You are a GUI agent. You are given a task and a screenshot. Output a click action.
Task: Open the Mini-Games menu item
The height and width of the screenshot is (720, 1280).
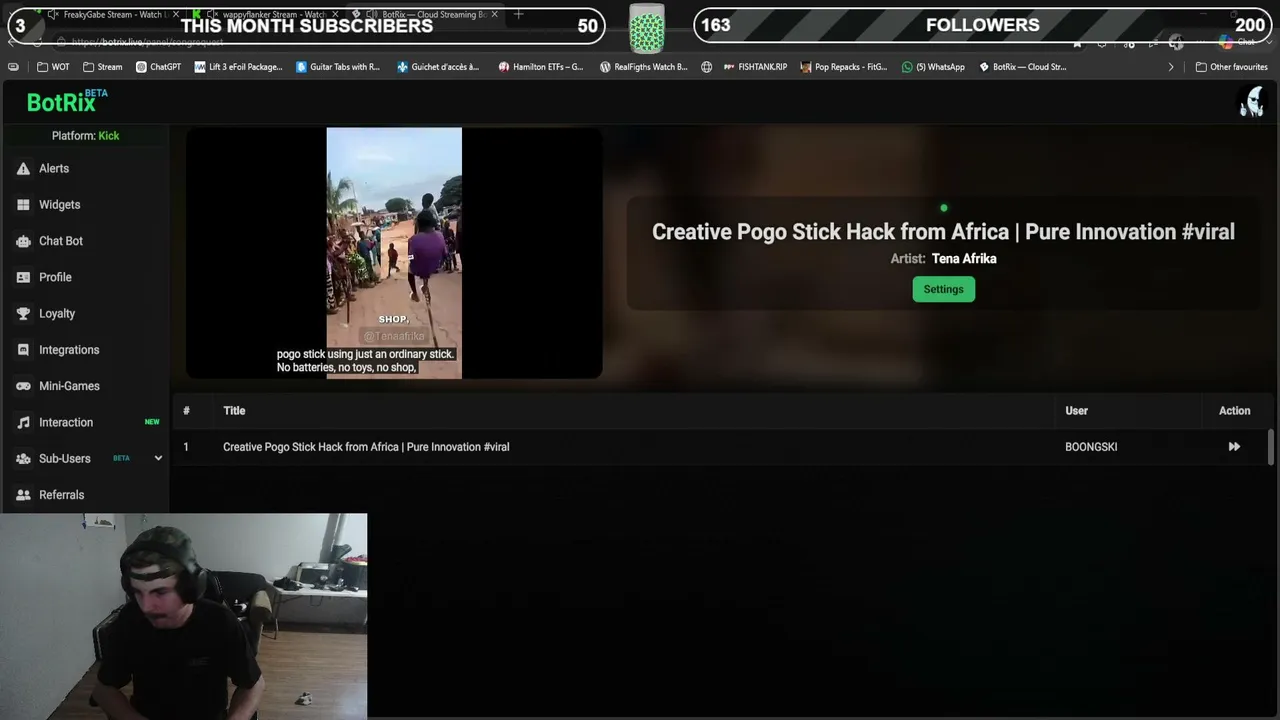click(x=69, y=386)
